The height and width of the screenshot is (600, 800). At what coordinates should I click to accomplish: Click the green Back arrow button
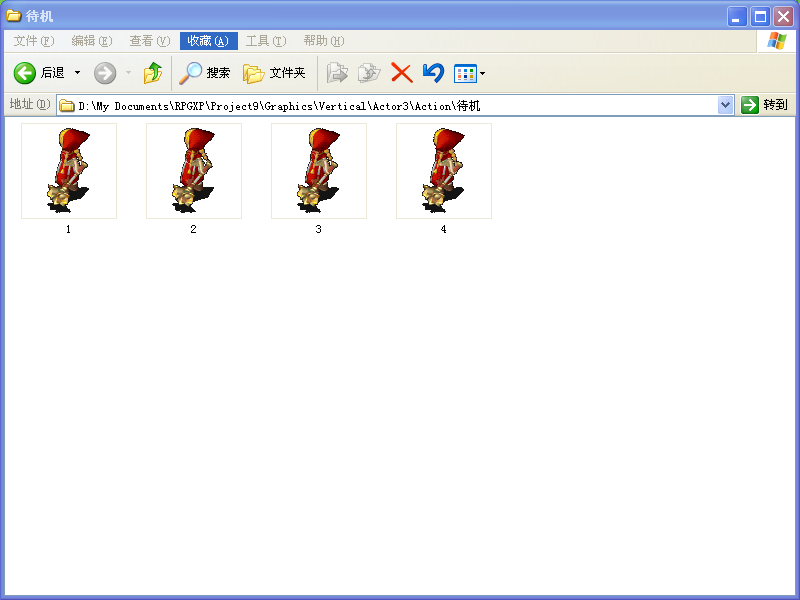(x=24, y=73)
